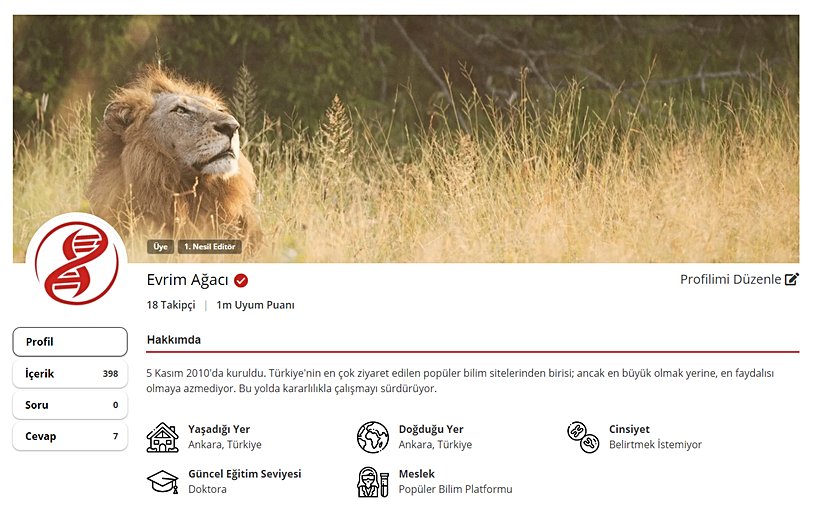Click the scientist icon for Meslek

[x=373, y=482]
